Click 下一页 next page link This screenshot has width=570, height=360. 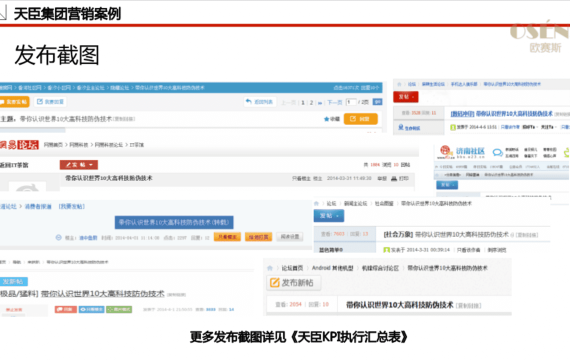[x=334, y=103]
